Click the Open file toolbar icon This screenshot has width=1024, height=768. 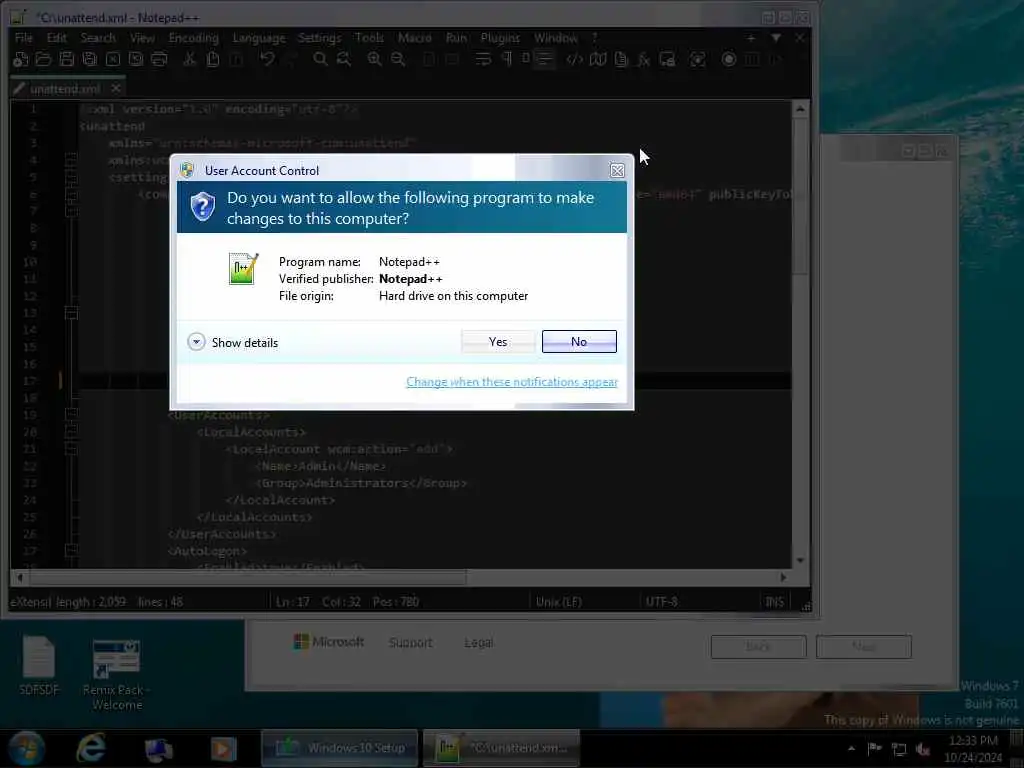click(43, 59)
